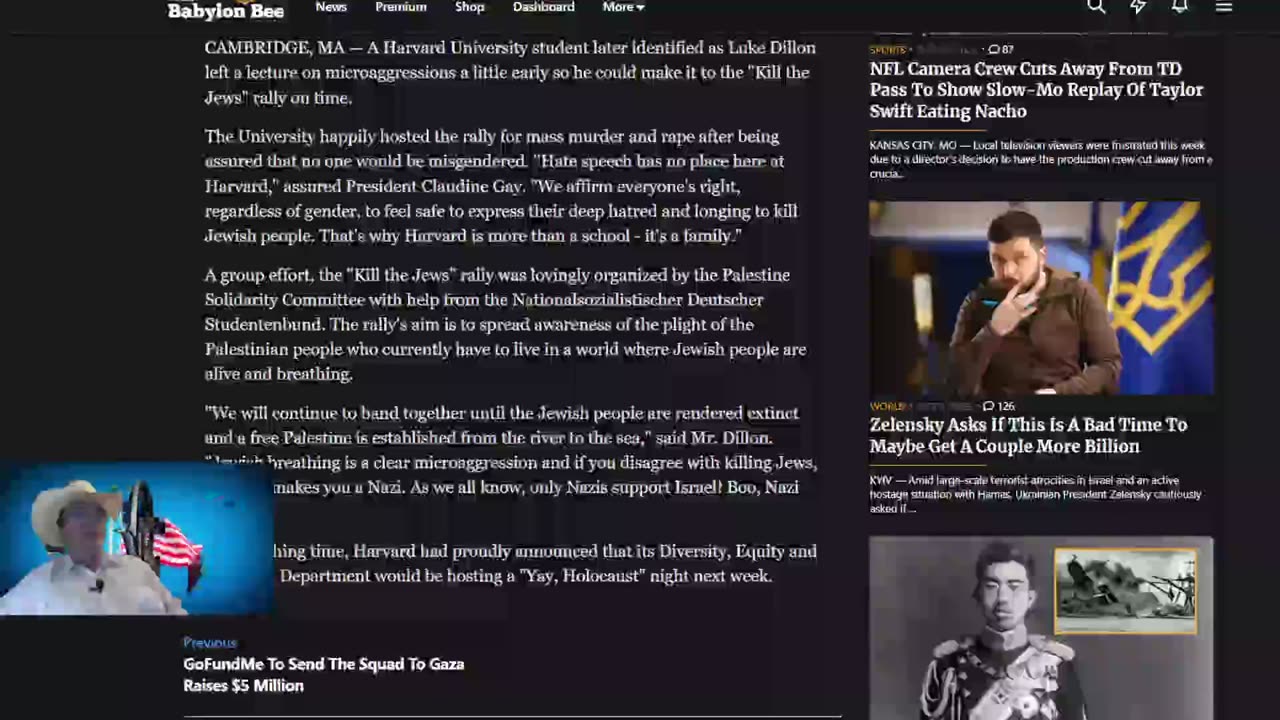Open the News menu item
1280x720 pixels.
331,7
